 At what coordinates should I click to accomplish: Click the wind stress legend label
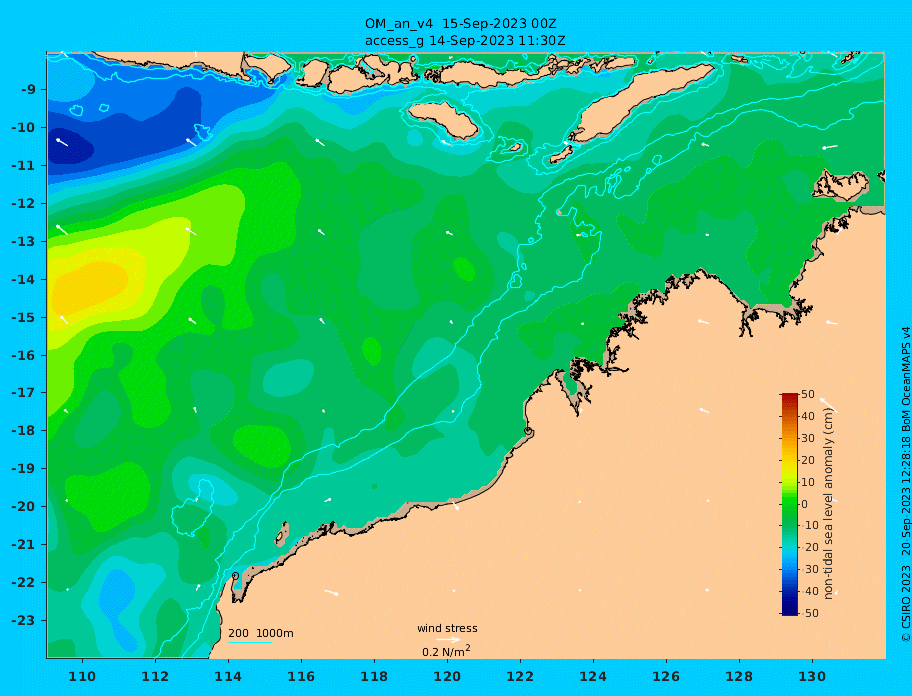pyautogui.click(x=447, y=628)
